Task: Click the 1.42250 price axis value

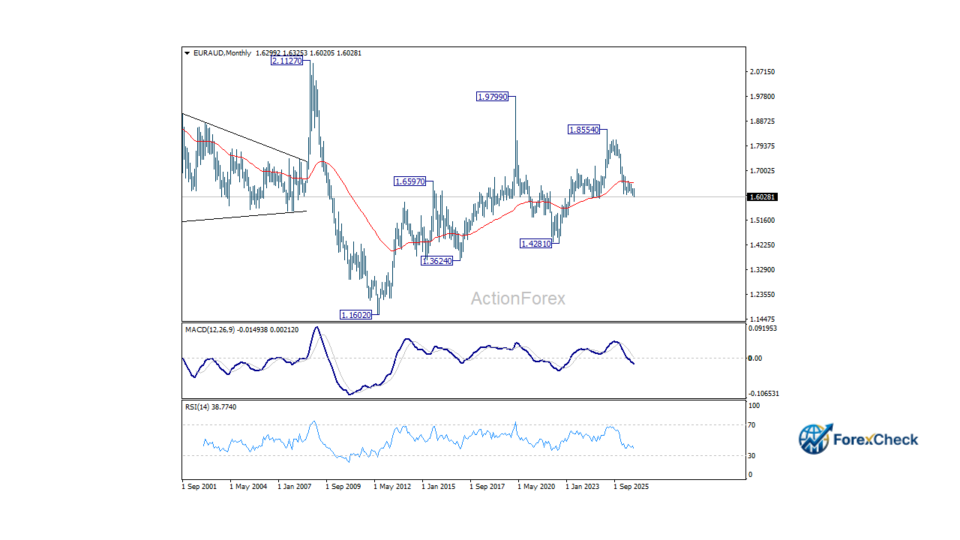Action: [x=762, y=245]
